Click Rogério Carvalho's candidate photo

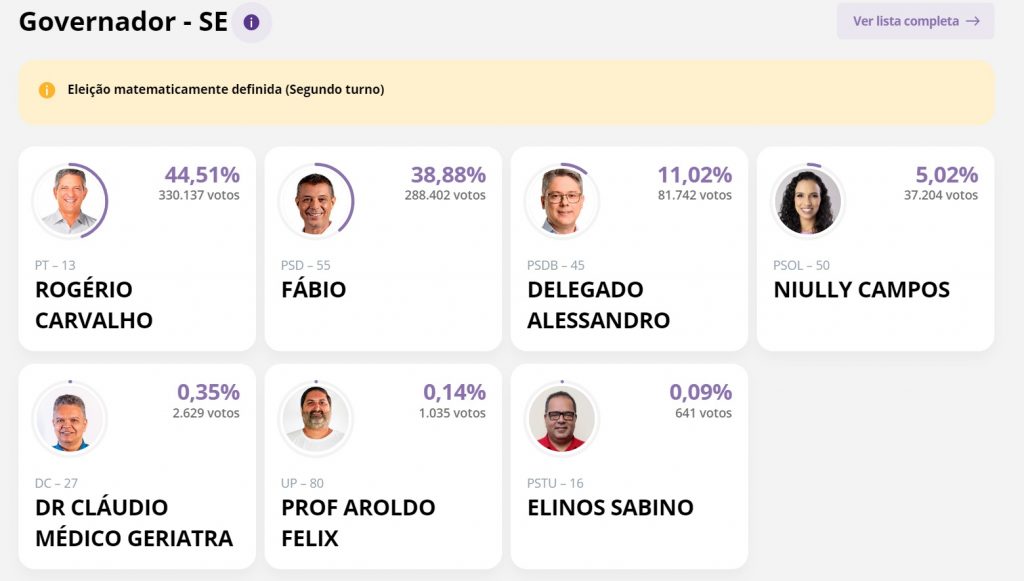[70, 201]
